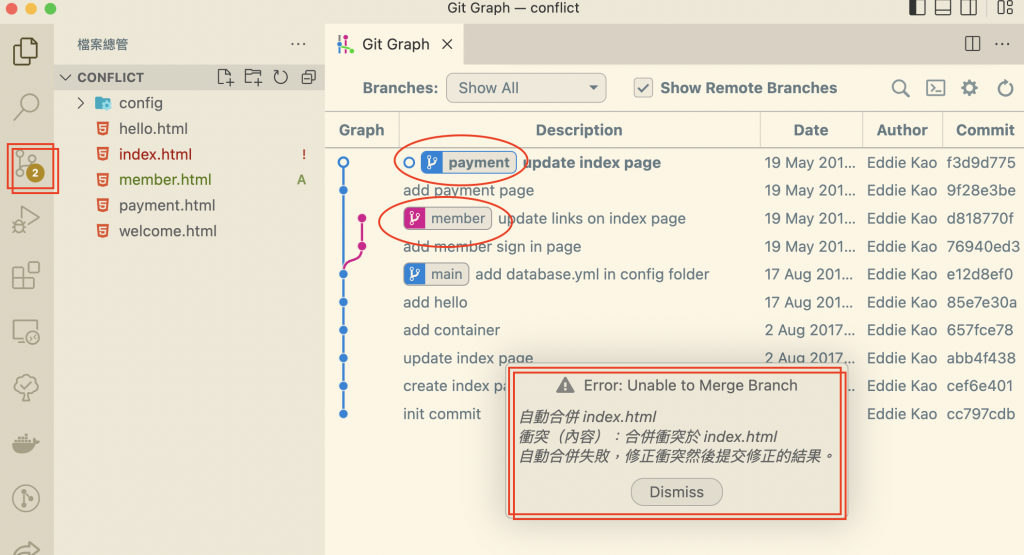1024x555 pixels.
Task: Close the Git Graph tab
Action: [x=447, y=44]
